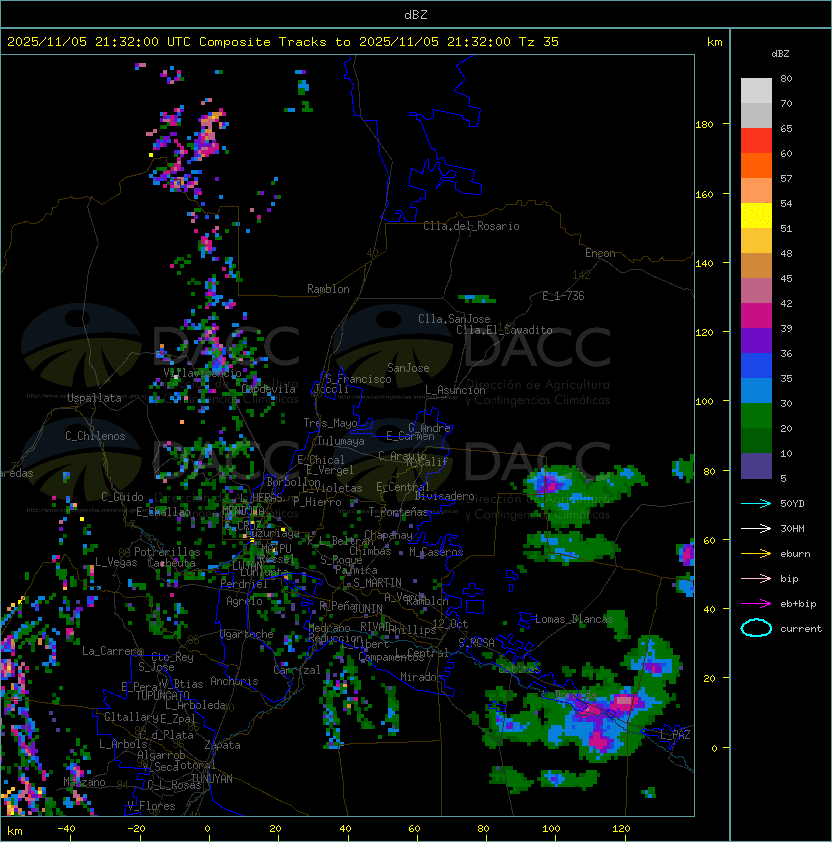This screenshot has height=842, width=832.
Task: Click the yellow eburn arrow in legend
Action: coord(756,554)
